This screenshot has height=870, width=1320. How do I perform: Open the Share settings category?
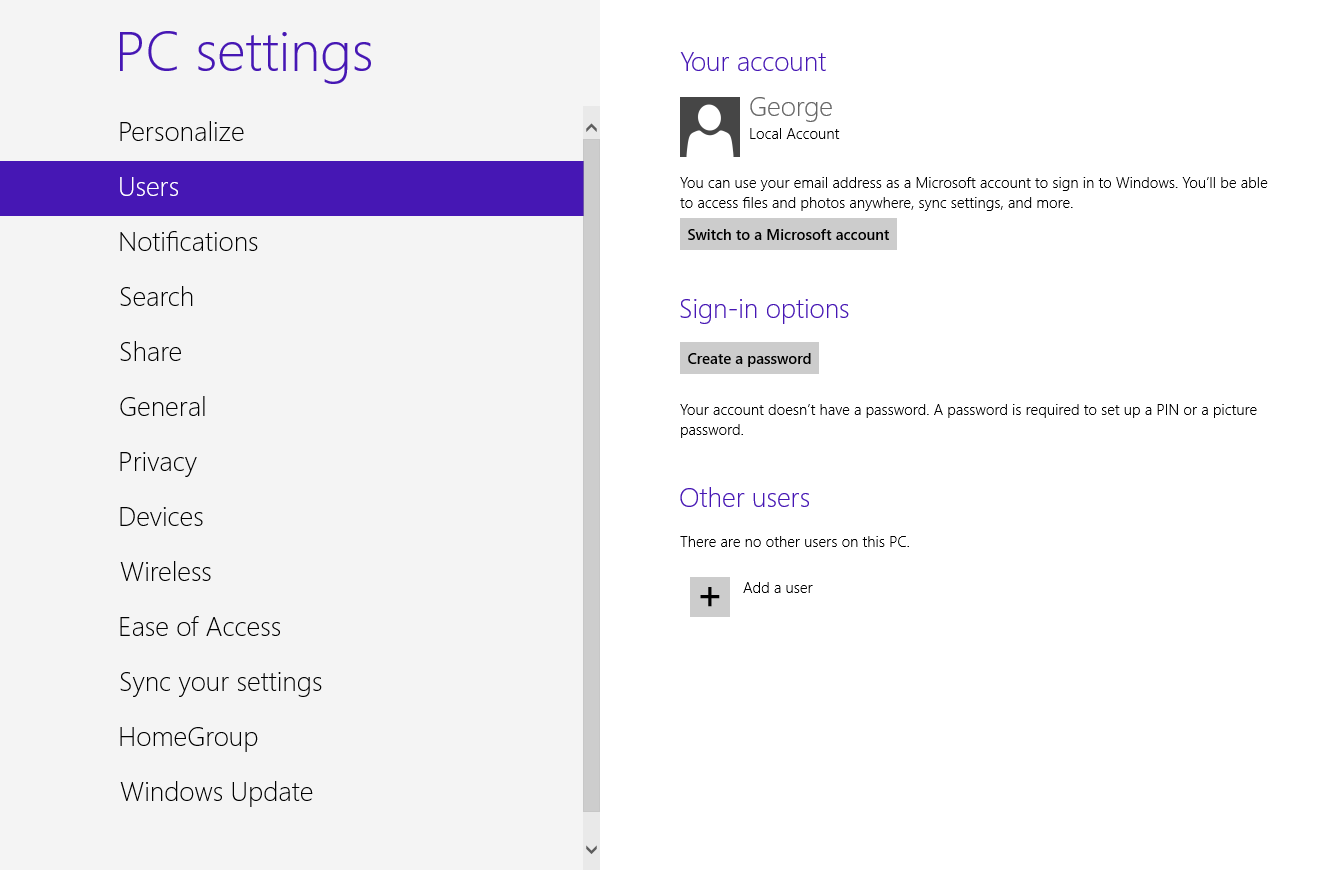click(292, 352)
